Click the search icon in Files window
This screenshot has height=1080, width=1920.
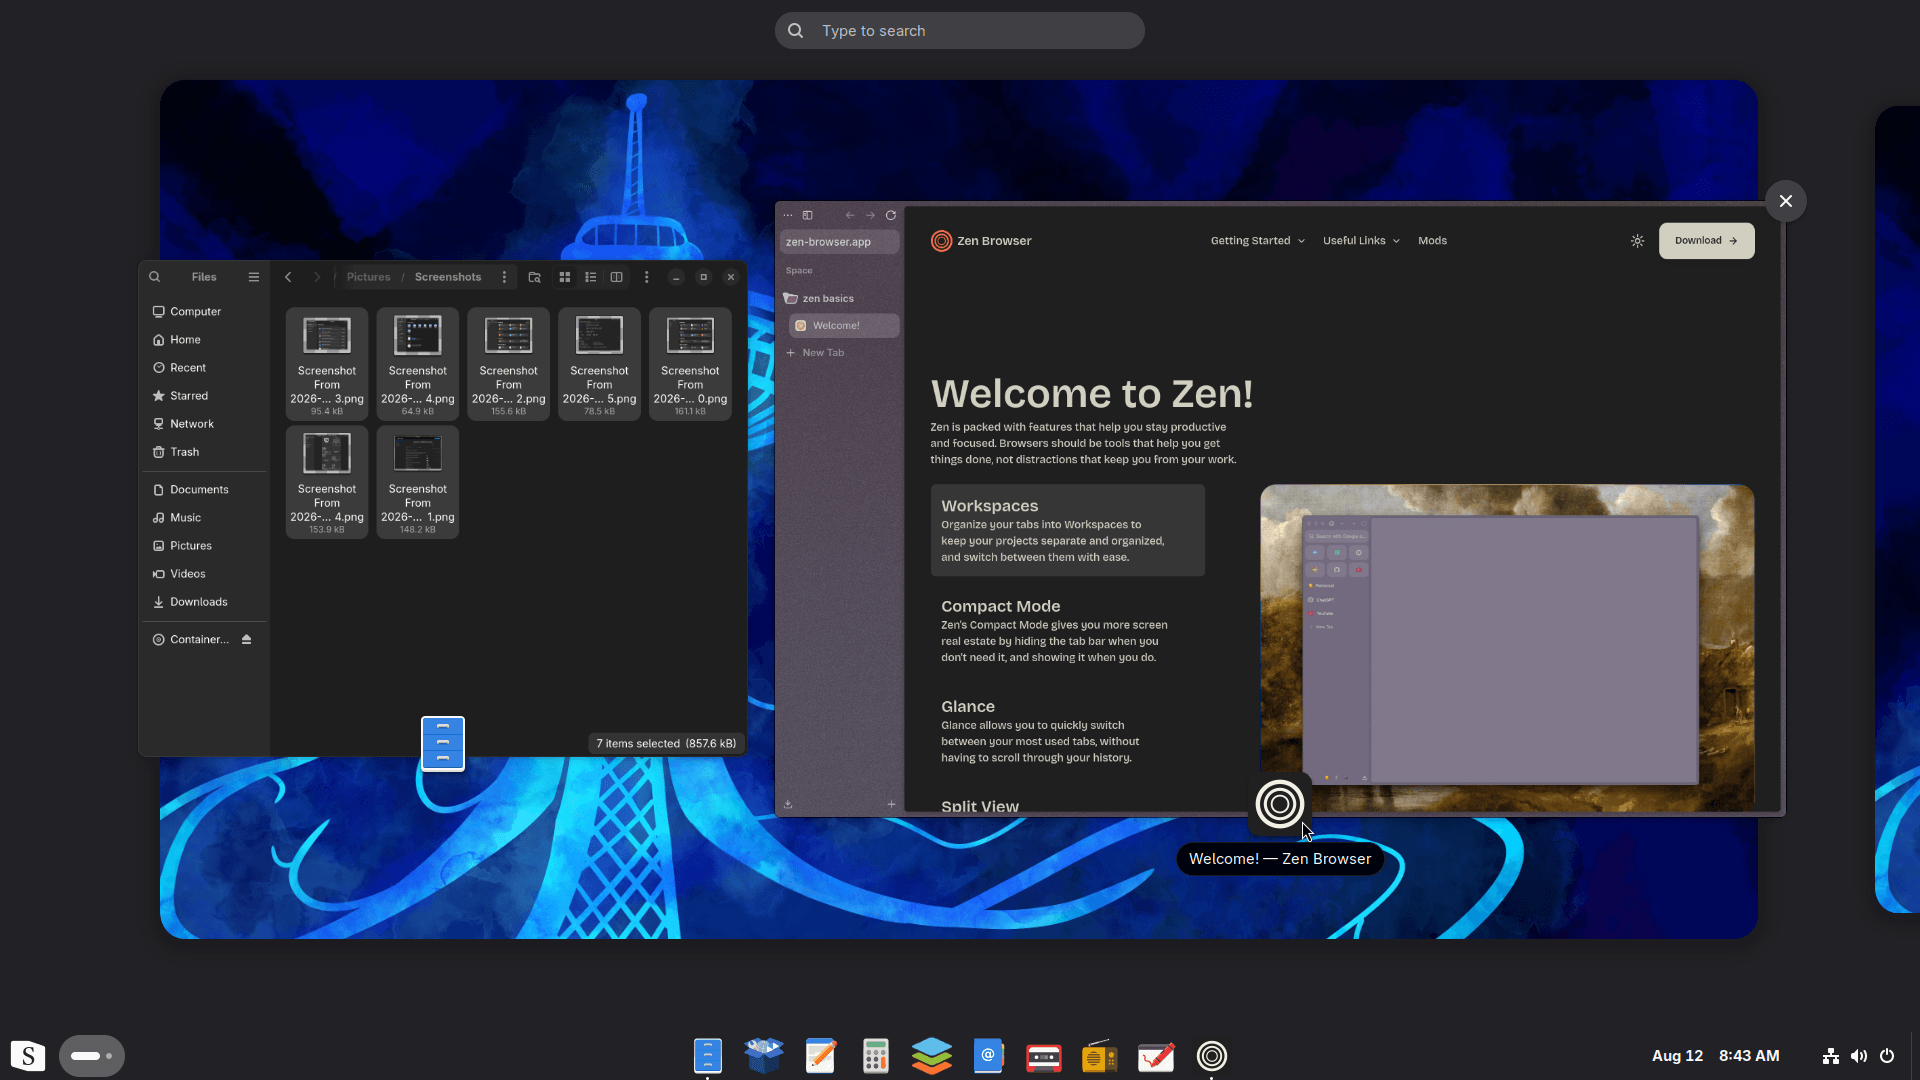click(x=155, y=277)
